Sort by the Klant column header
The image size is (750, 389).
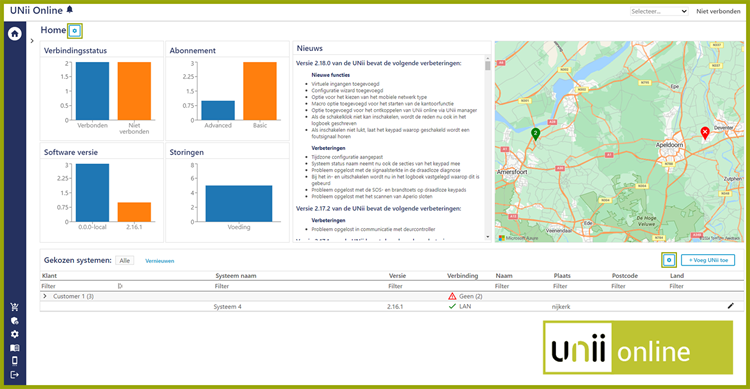(49, 276)
